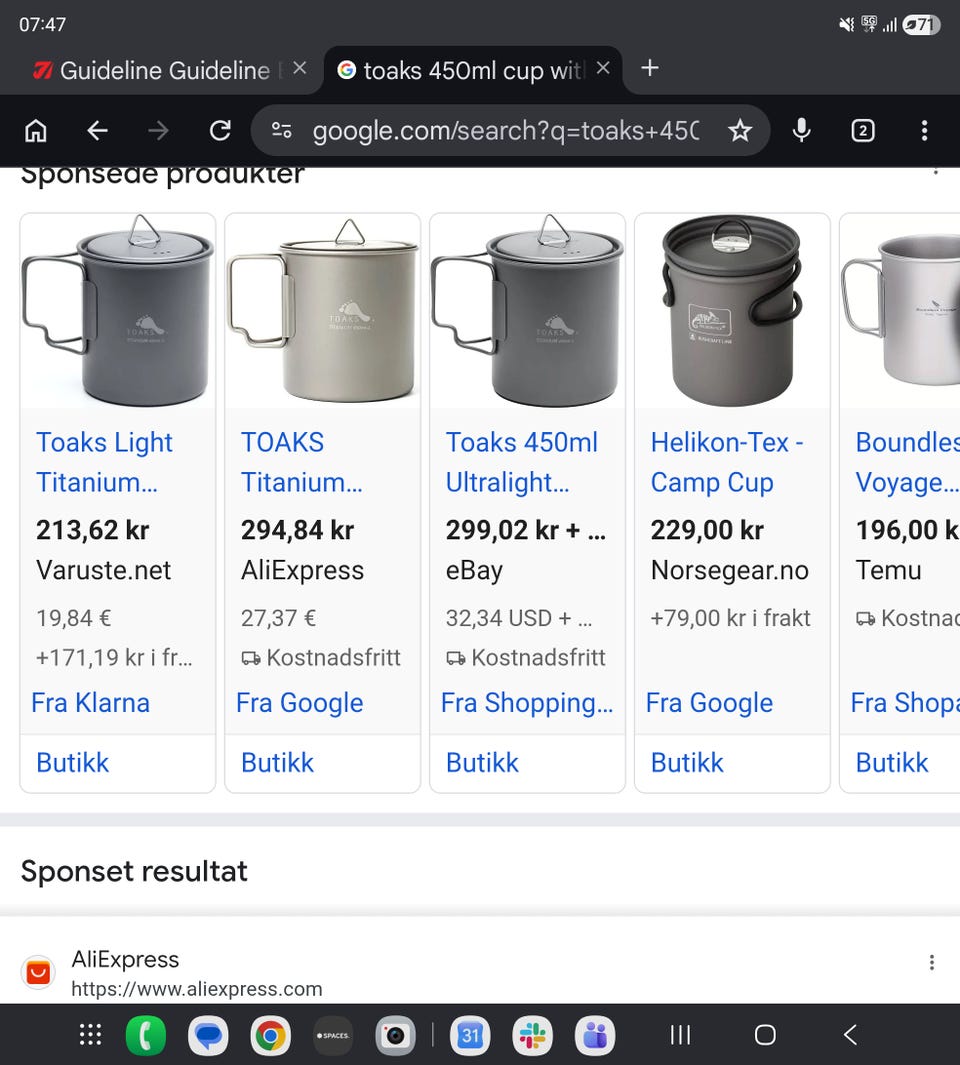This screenshot has height=1065, width=960.
Task: Click Fra Klarna link
Action: (90, 702)
